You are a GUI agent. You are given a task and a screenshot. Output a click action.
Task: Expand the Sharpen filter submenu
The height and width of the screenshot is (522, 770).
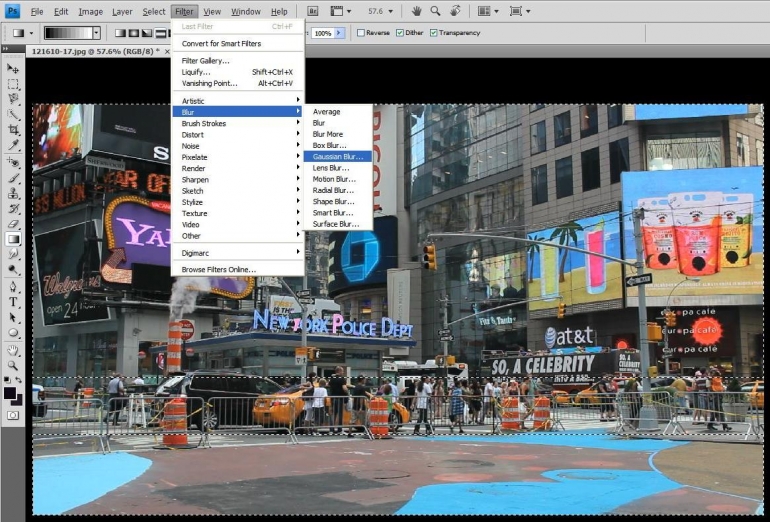pyautogui.click(x=238, y=180)
